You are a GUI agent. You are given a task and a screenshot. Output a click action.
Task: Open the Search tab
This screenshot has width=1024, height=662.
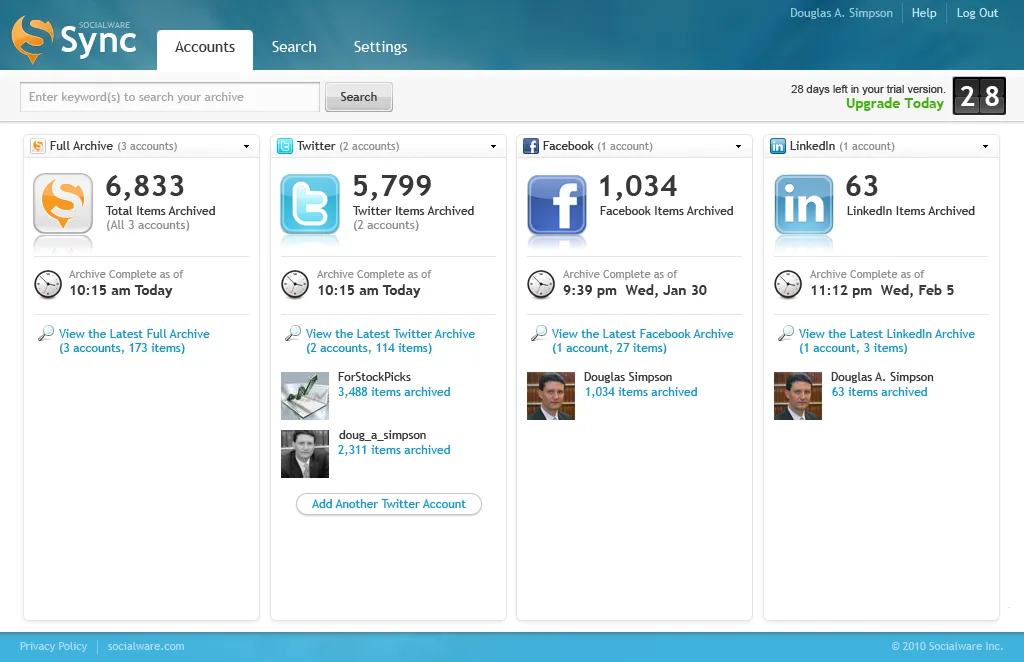click(294, 47)
